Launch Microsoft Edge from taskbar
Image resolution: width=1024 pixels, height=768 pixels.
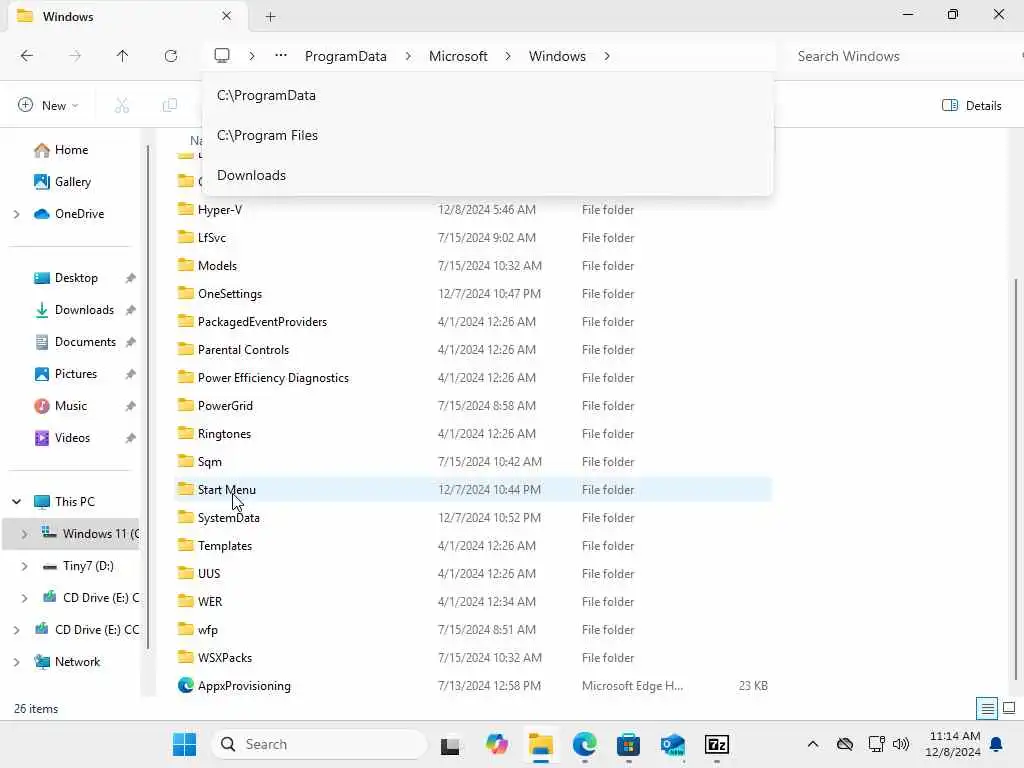pos(584,744)
